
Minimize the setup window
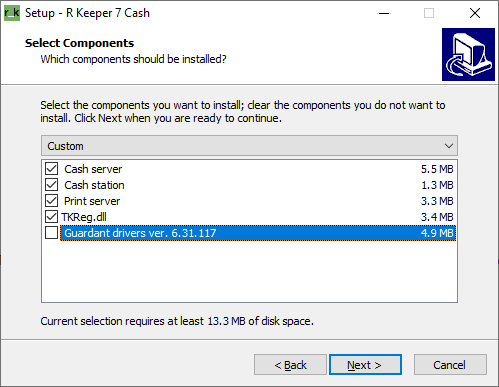[x=384, y=13]
